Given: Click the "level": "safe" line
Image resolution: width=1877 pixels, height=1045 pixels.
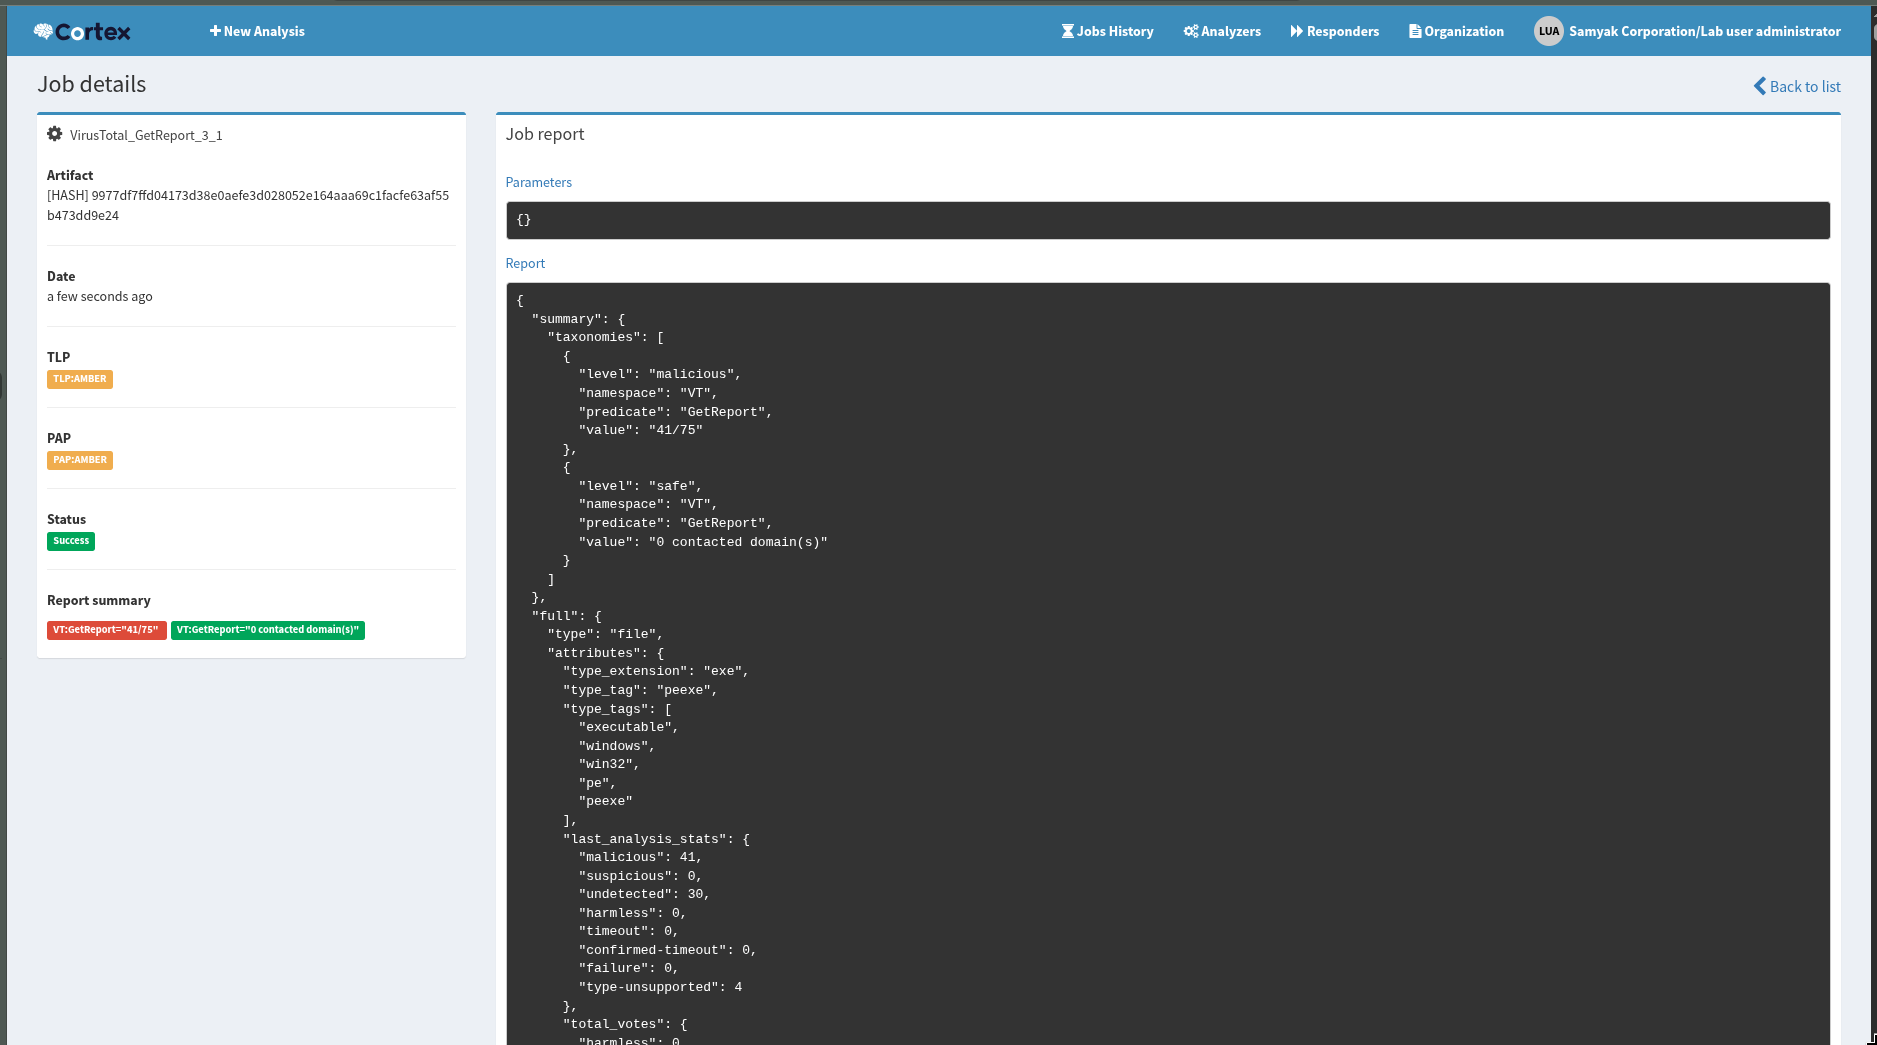Looking at the screenshot, I should pyautogui.click(x=640, y=486).
